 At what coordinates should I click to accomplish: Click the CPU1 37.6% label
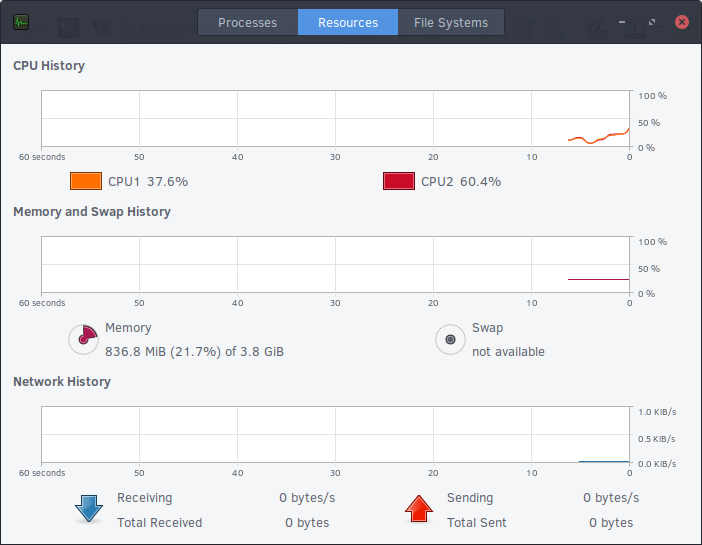tap(148, 182)
